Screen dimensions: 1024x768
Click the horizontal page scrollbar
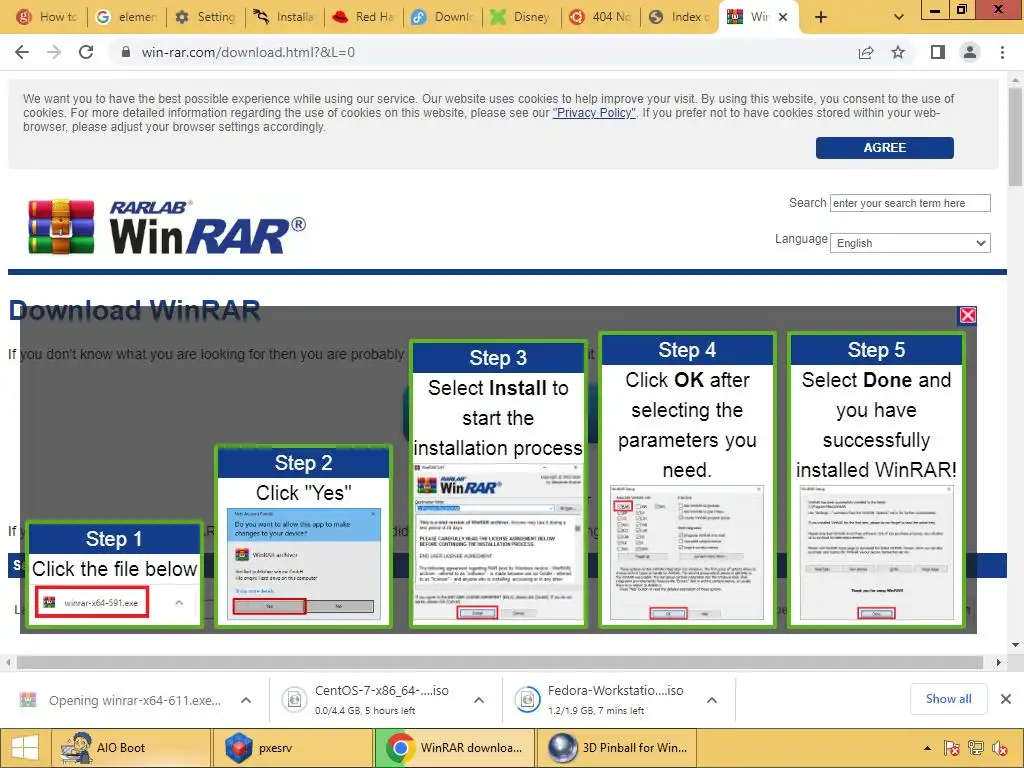(500, 662)
